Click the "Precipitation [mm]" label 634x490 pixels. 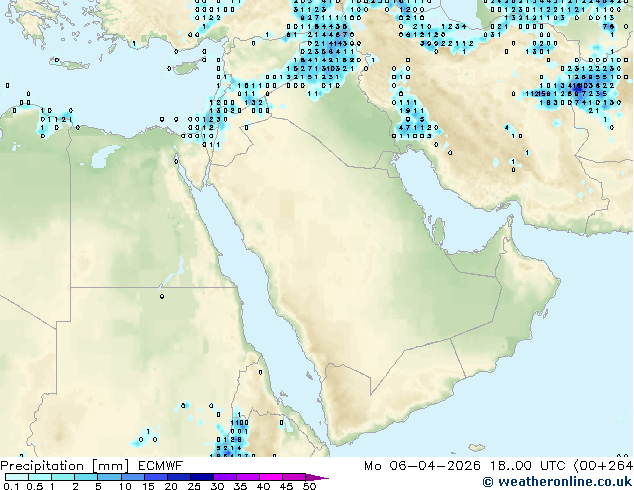[x=65, y=466]
